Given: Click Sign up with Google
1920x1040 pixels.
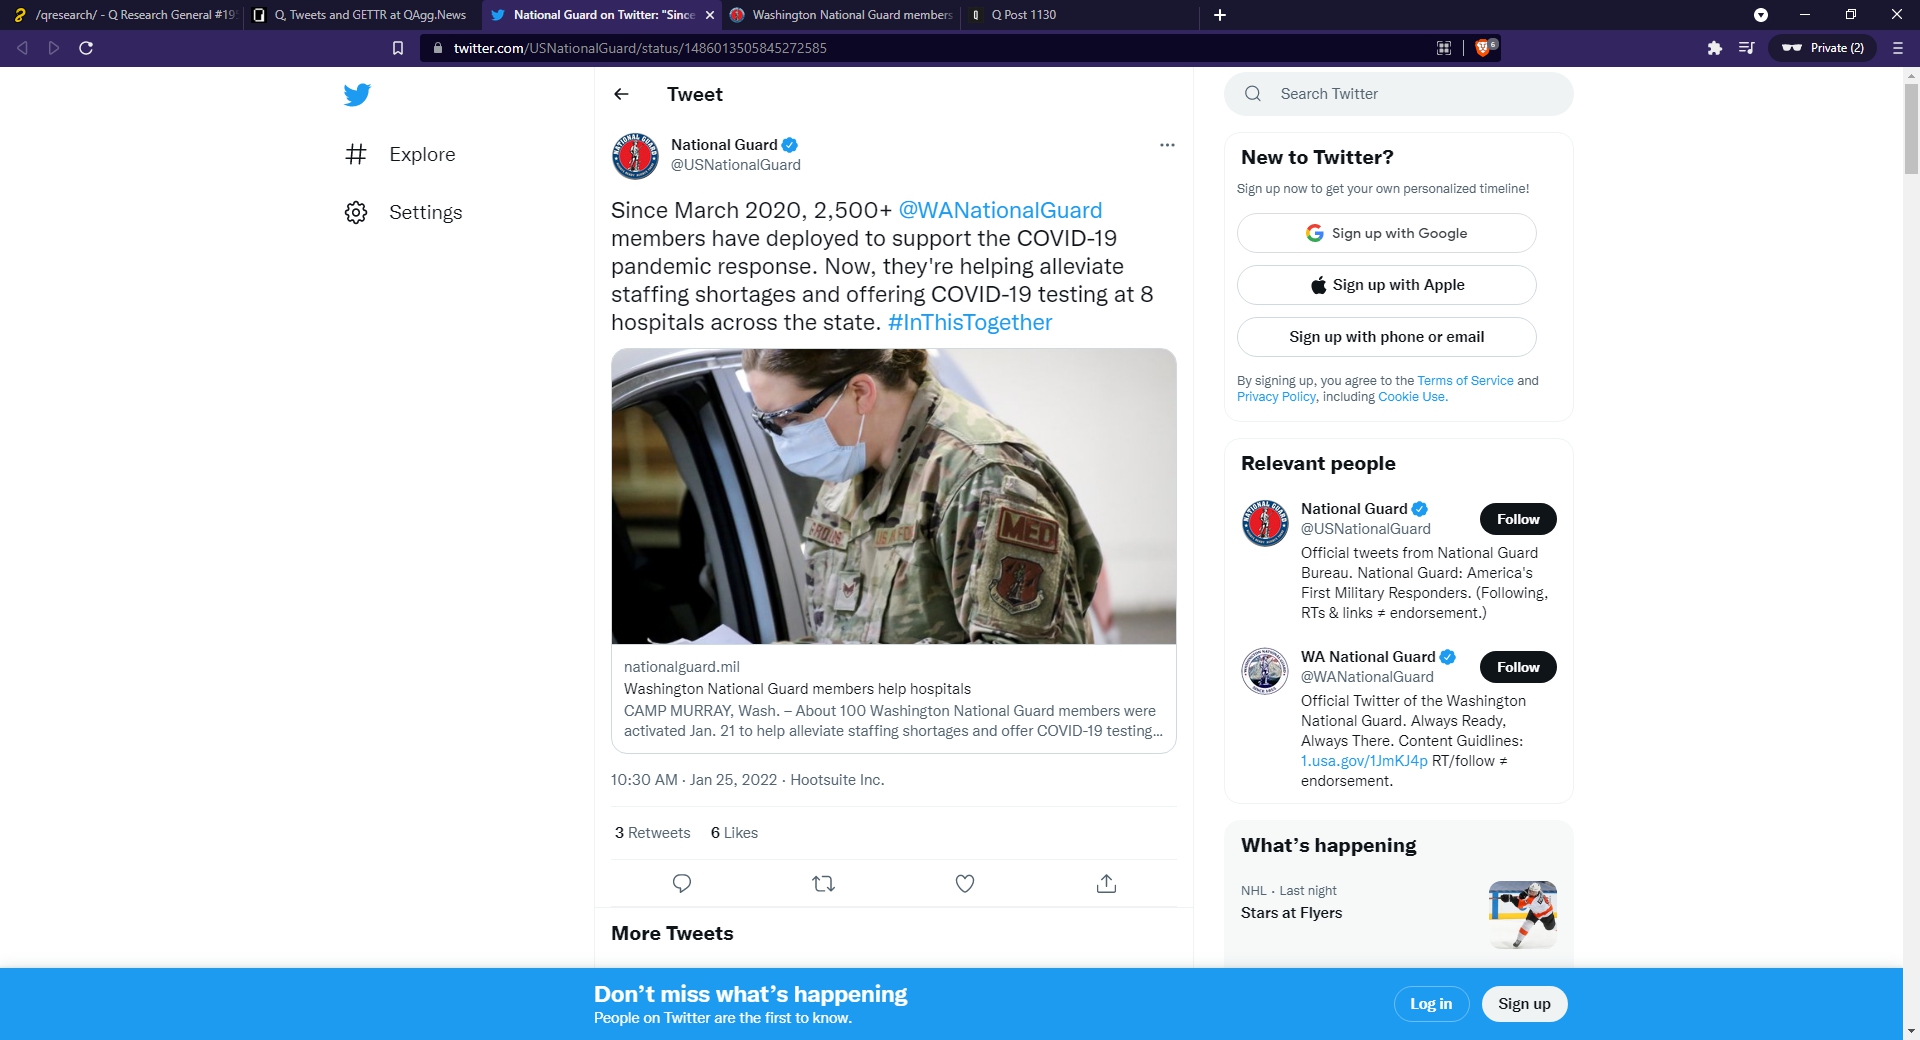Looking at the screenshot, I should pos(1386,233).
